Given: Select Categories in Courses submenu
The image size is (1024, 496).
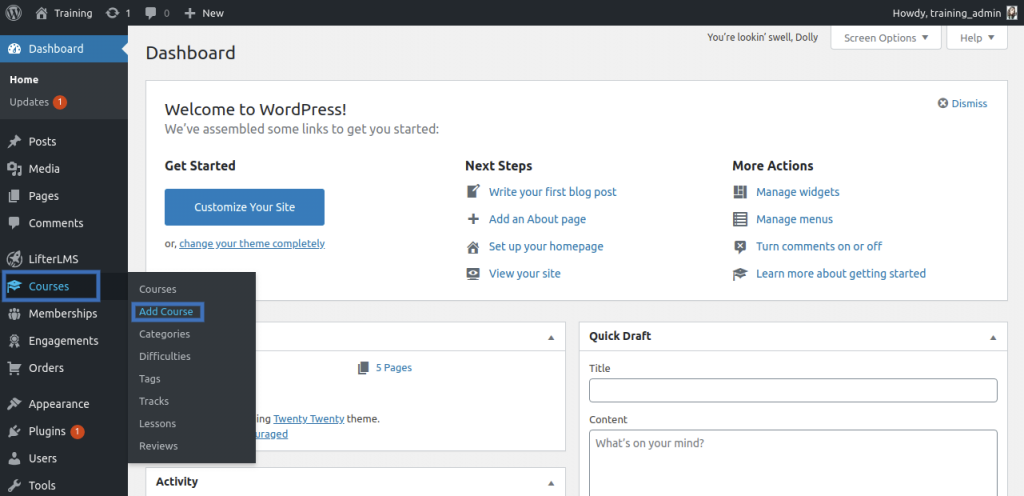Looking at the screenshot, I should pyautogui.click(x=165, y=334).
